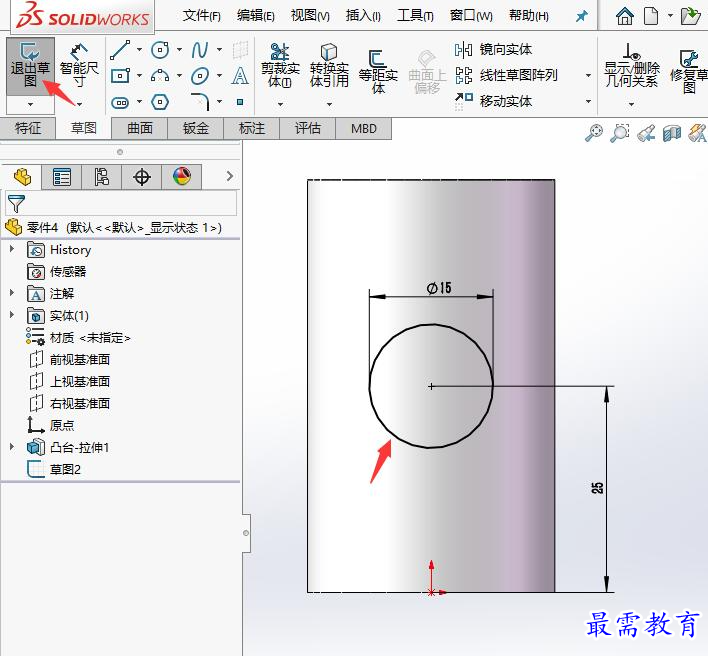
Task: Click Linear Sketch Pattern (线性草图阵列)
Action: click(x=506, y=75)
